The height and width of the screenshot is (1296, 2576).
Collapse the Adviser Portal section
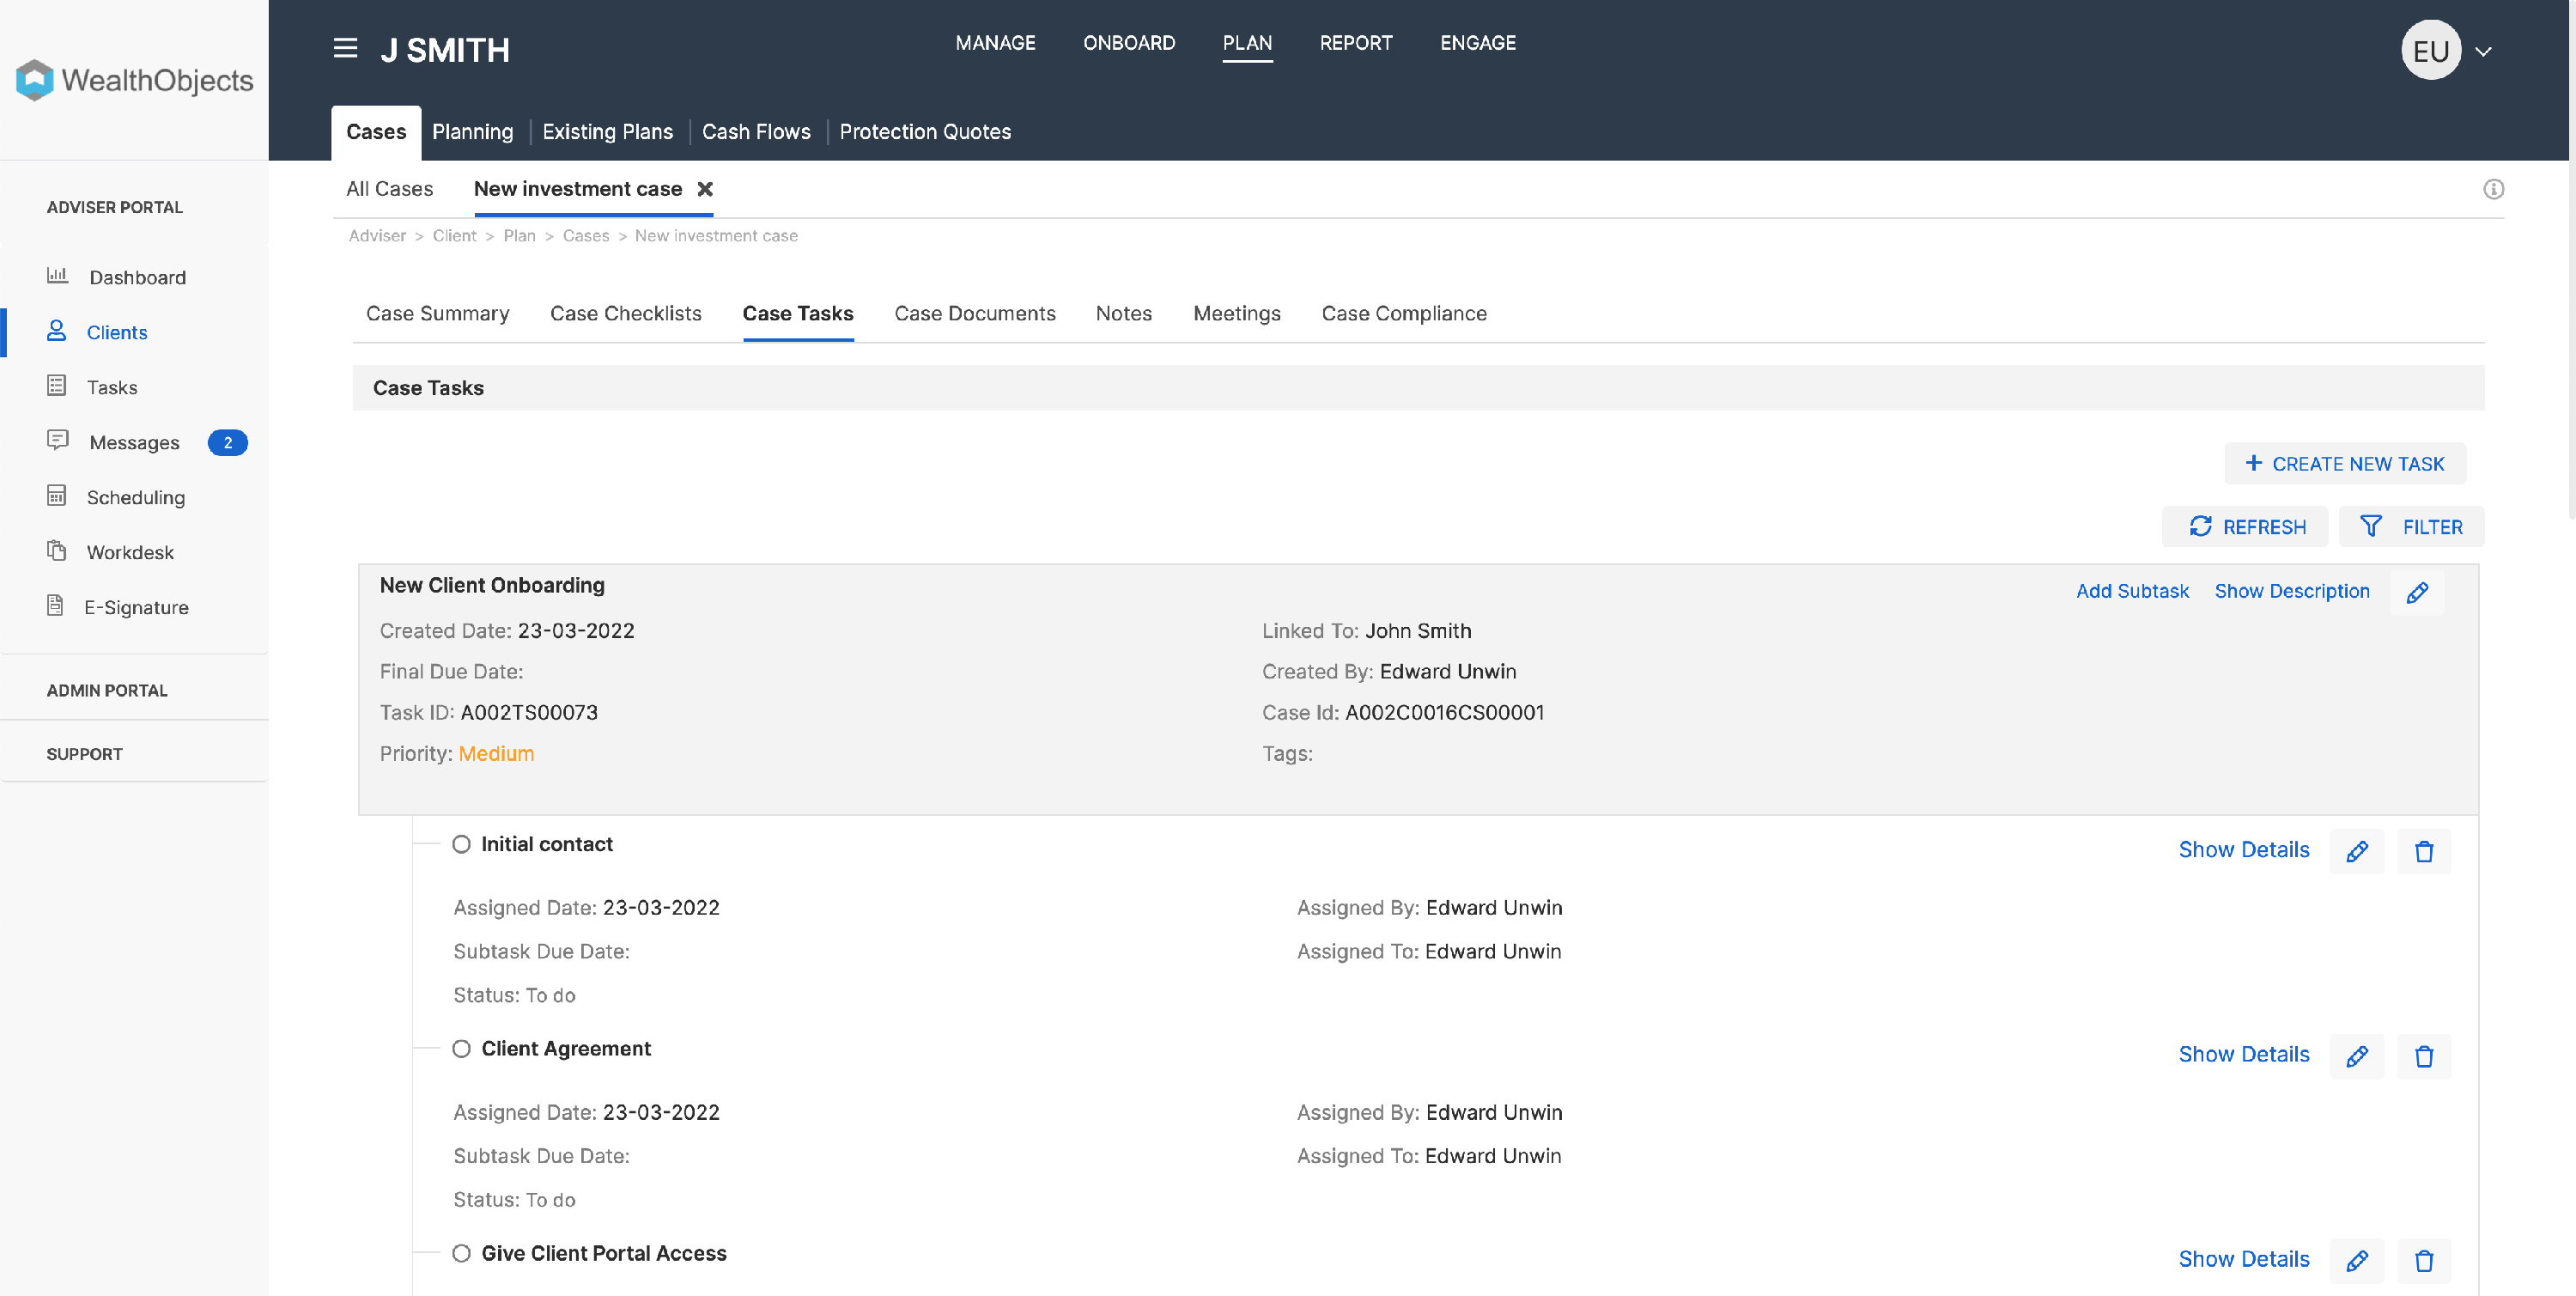(114, 207)
